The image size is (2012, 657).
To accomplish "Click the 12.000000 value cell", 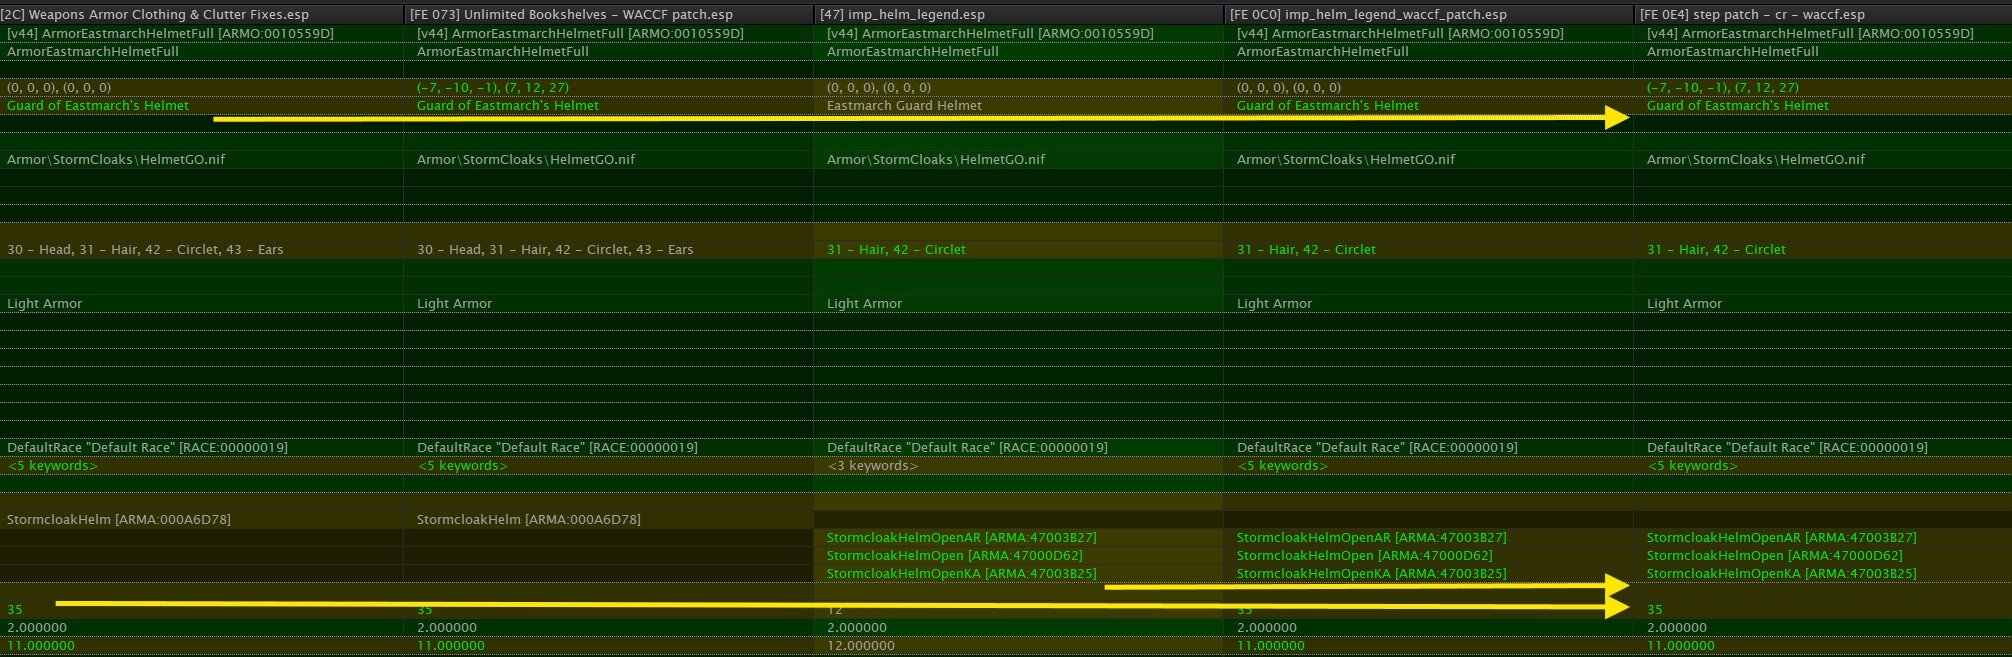I will [861, 646].
